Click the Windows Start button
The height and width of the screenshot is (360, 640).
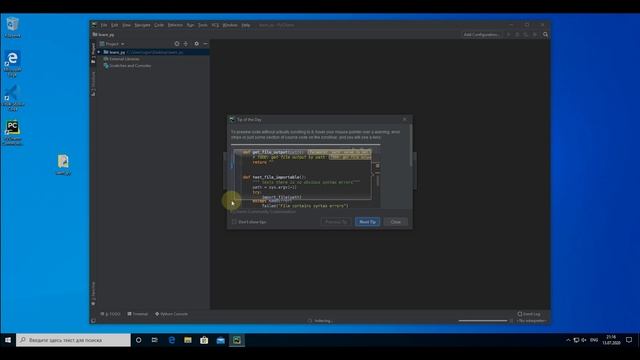8,340
